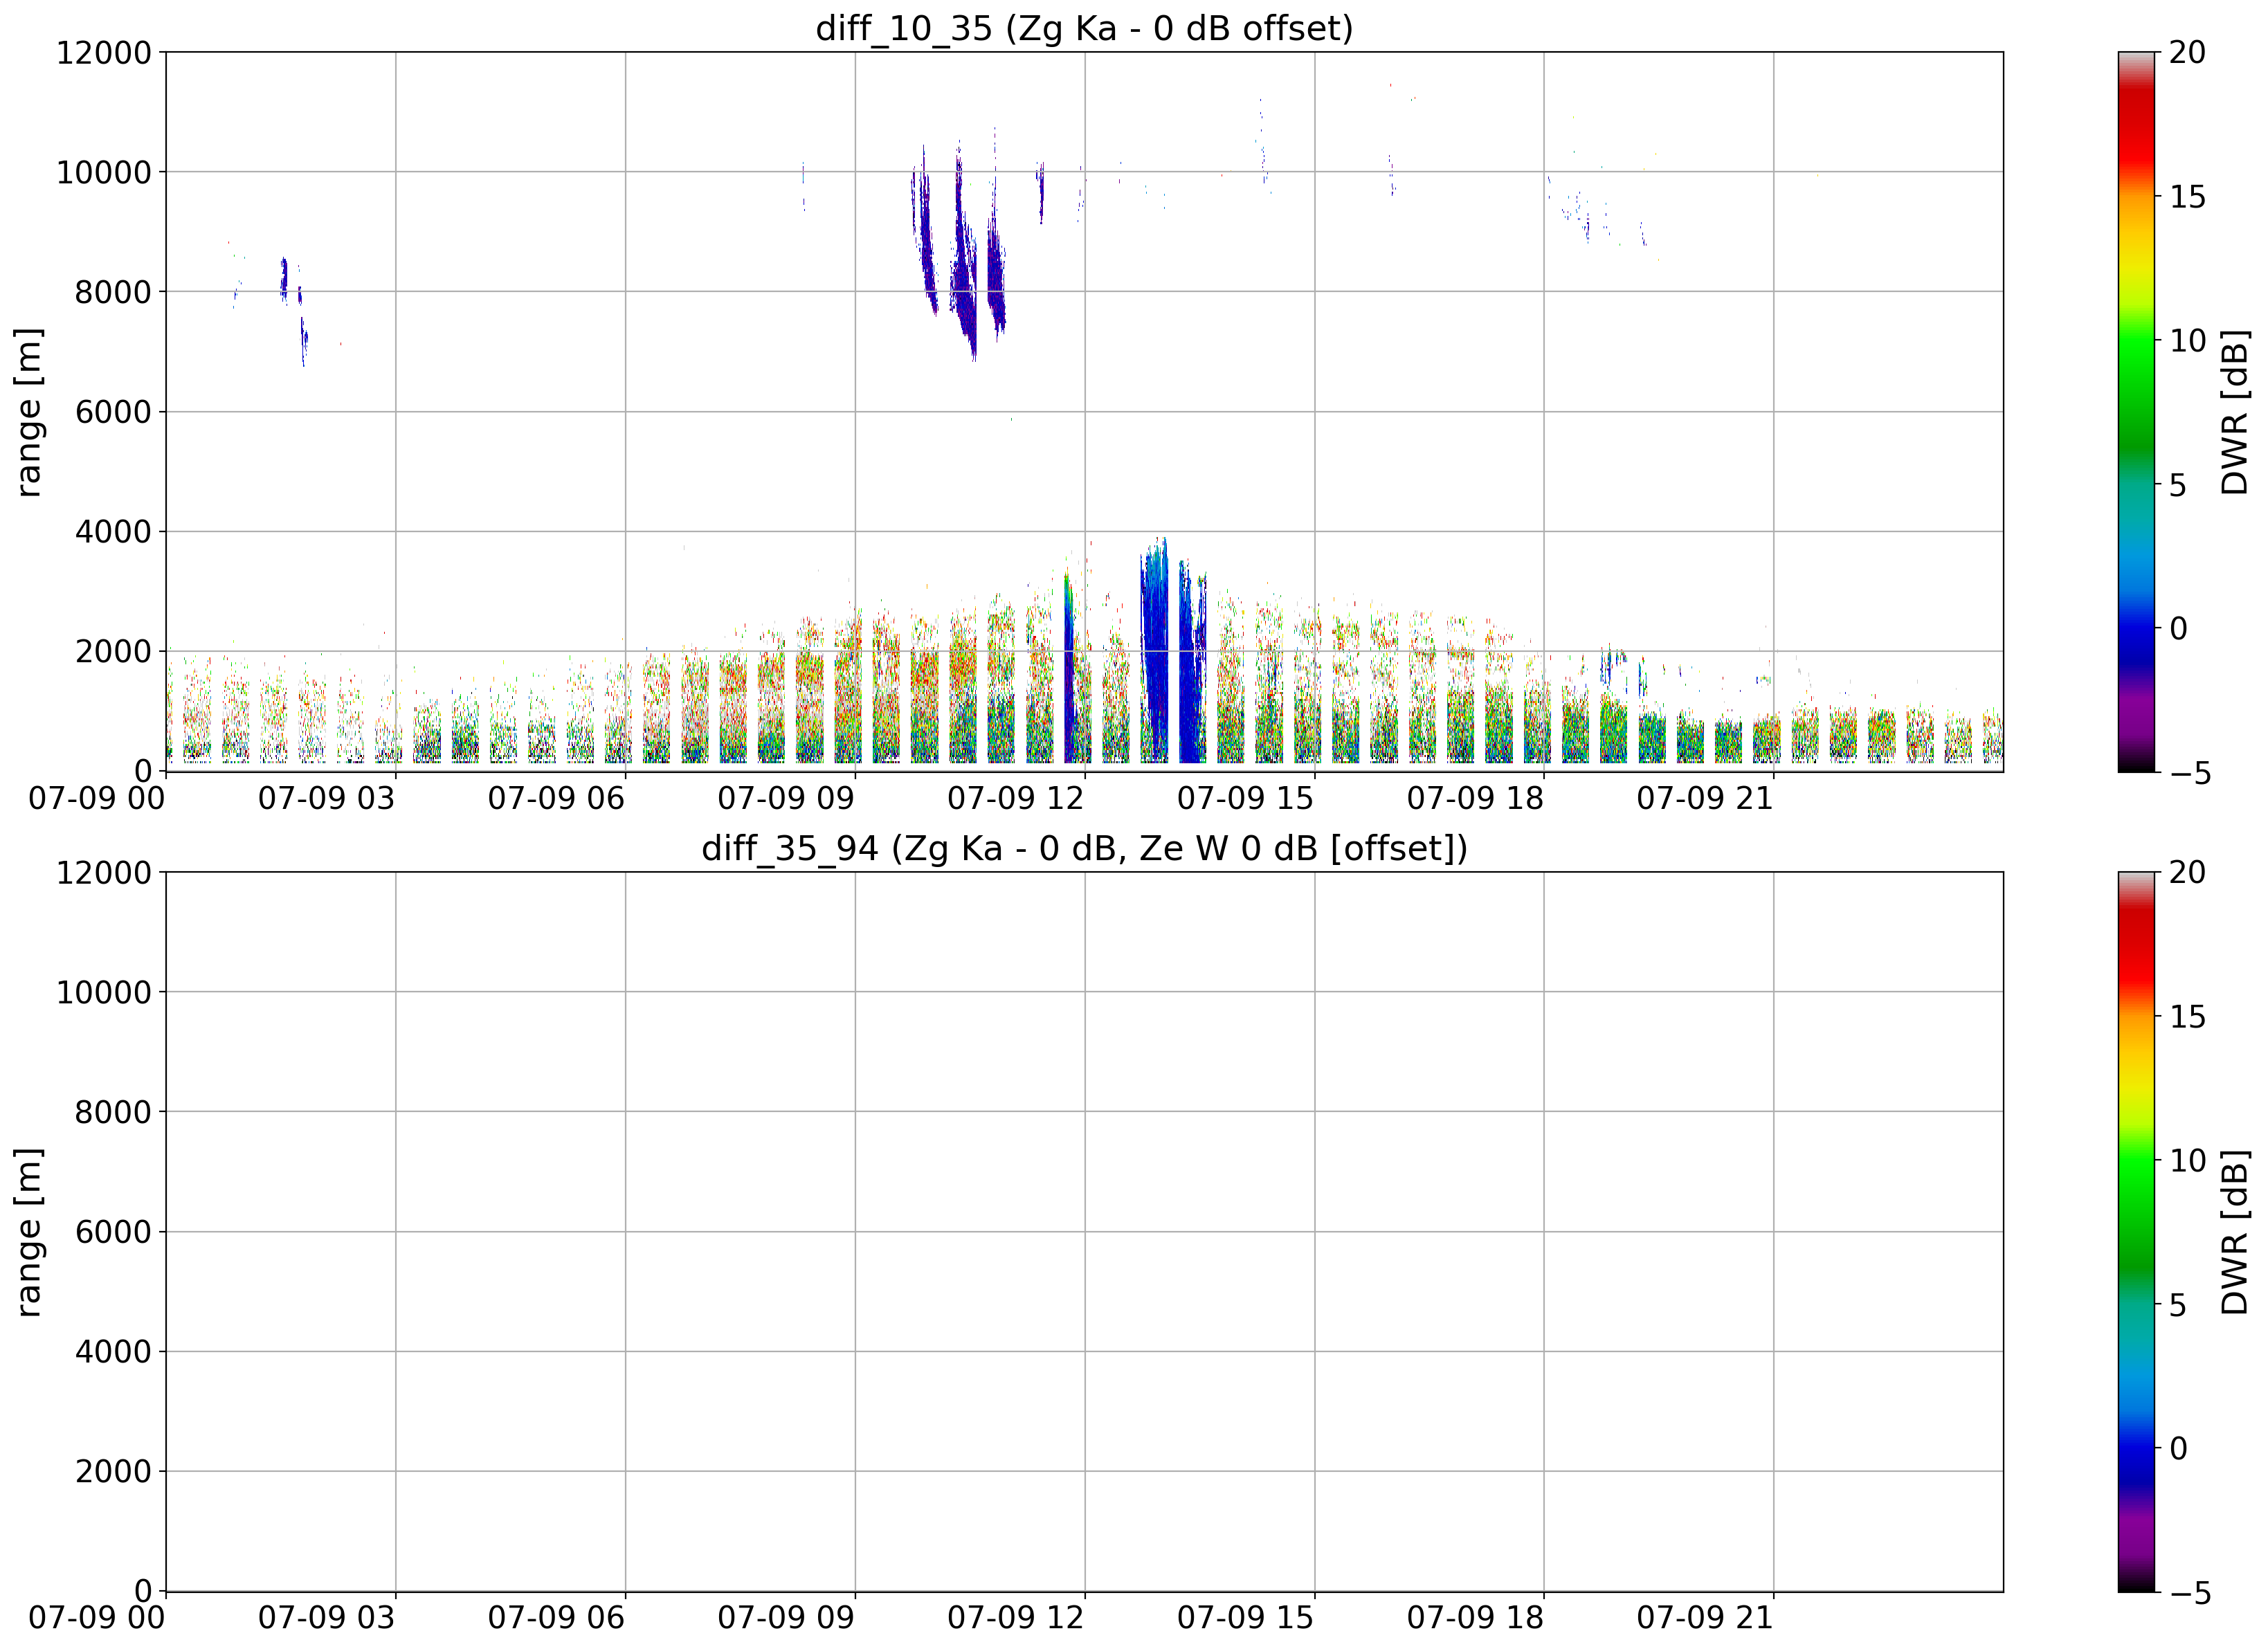Click the "07-09 18" time tick under the diff_10_35 plot
This screenshot has height=1649, width=2268.
point(1476,798)
